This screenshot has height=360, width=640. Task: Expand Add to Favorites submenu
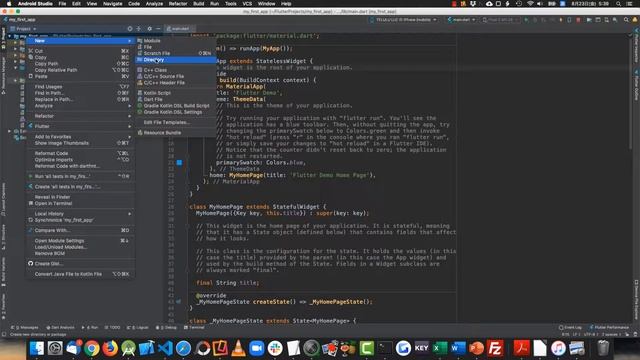(80, 137)
